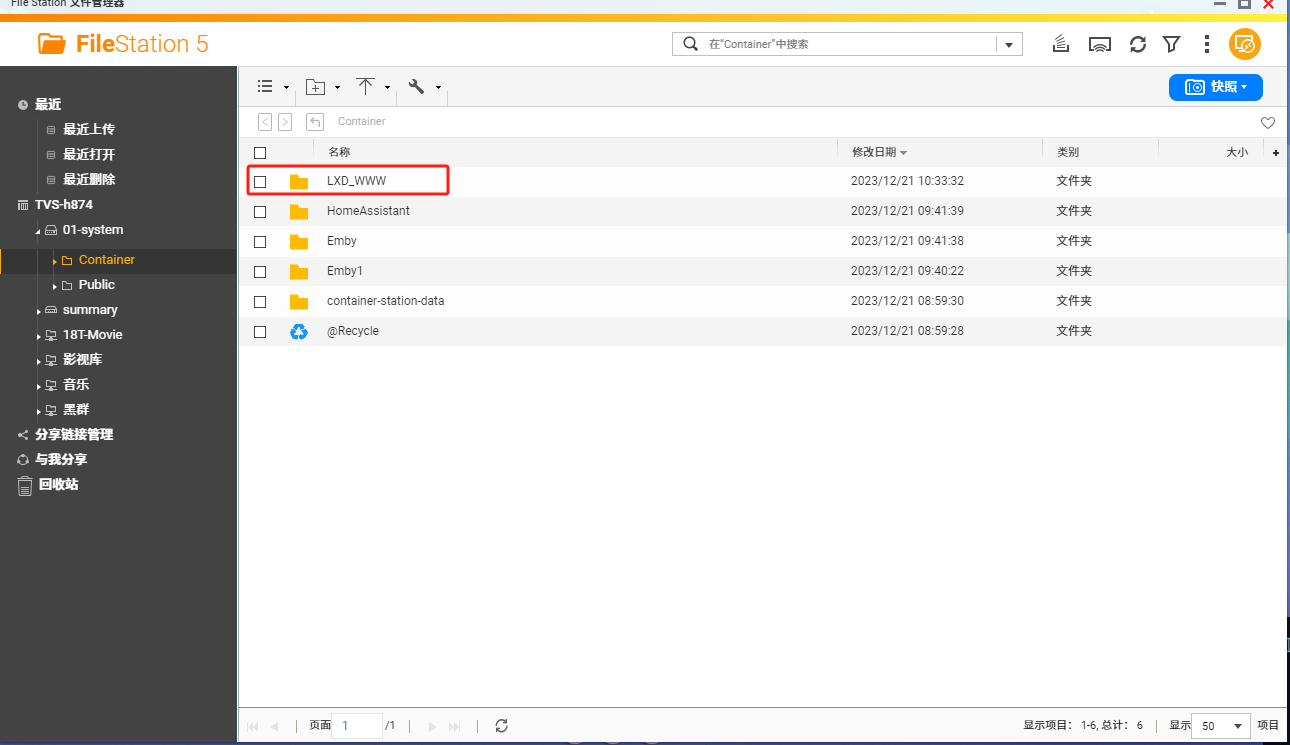Click the remote mount icon in header

[1100, 44]
